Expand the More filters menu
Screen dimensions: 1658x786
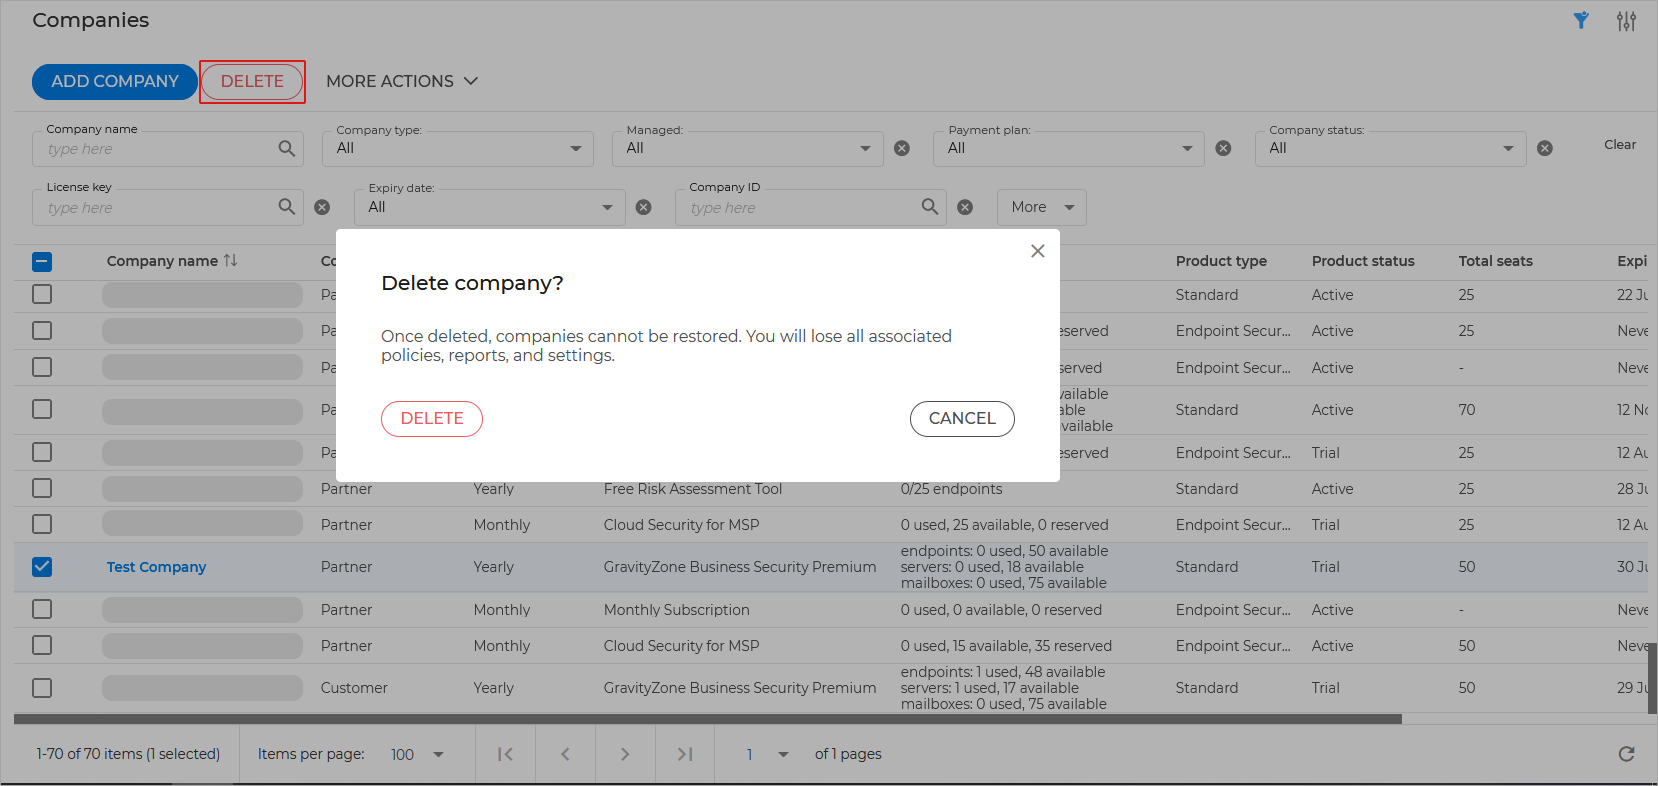point(1041,207)
